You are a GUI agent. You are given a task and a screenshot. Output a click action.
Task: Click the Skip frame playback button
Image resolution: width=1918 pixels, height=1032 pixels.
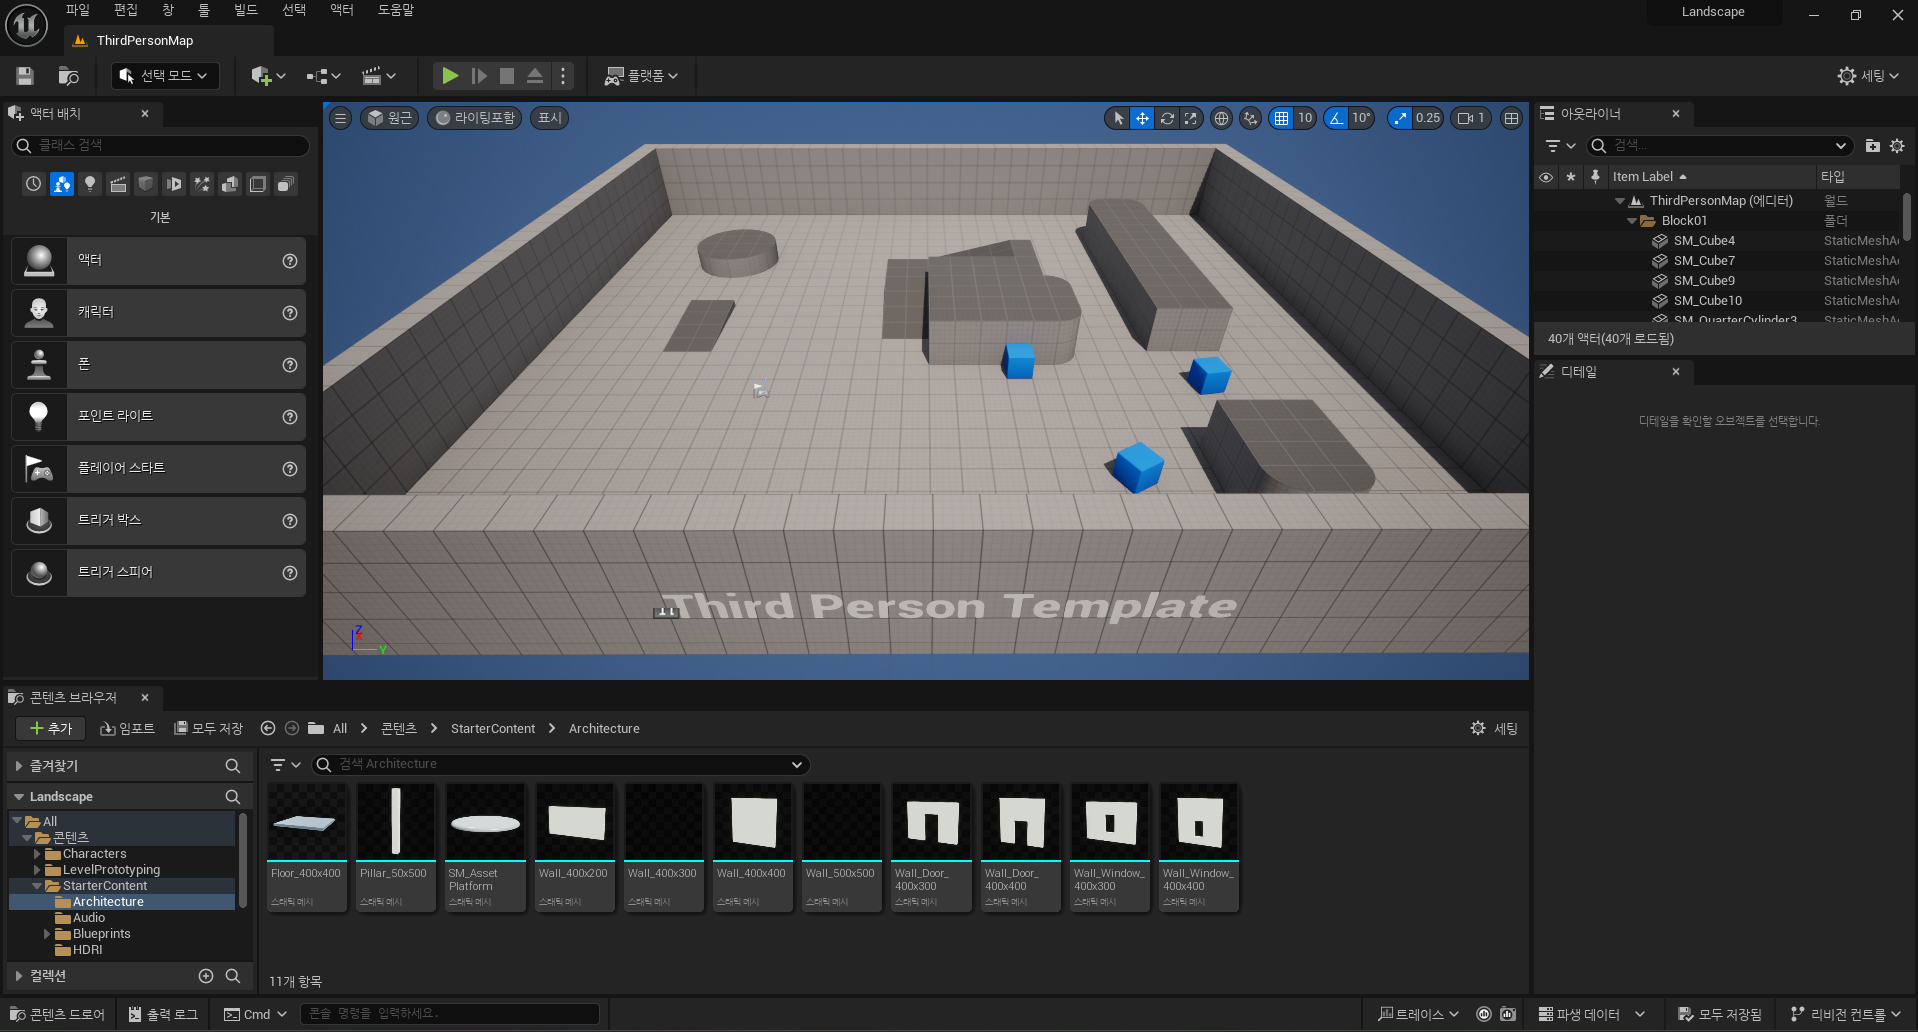click(x=479, y=76)
